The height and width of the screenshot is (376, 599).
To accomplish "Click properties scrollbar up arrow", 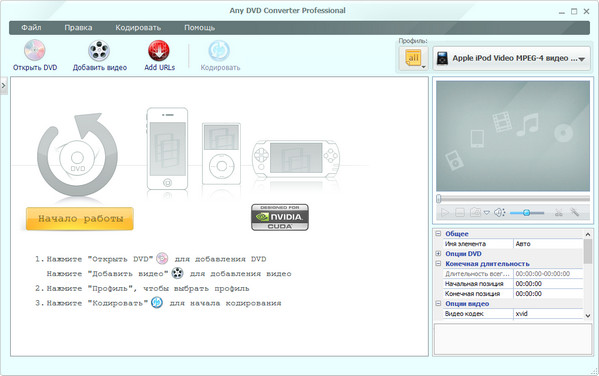I will pos(588,234).
